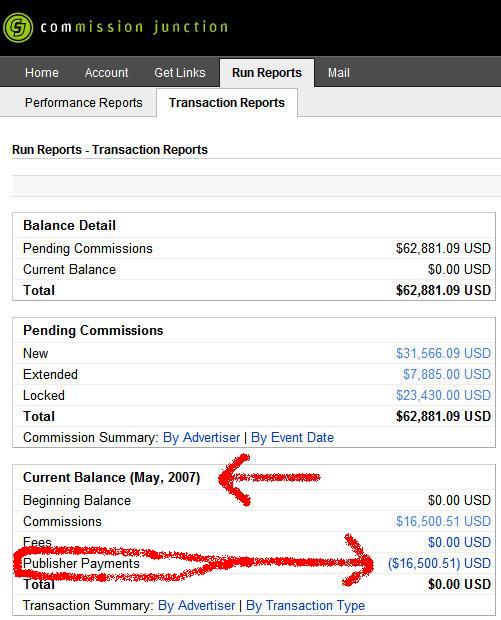
Task: Select the Transaction Reports subtab
Action: coord(227,103)
